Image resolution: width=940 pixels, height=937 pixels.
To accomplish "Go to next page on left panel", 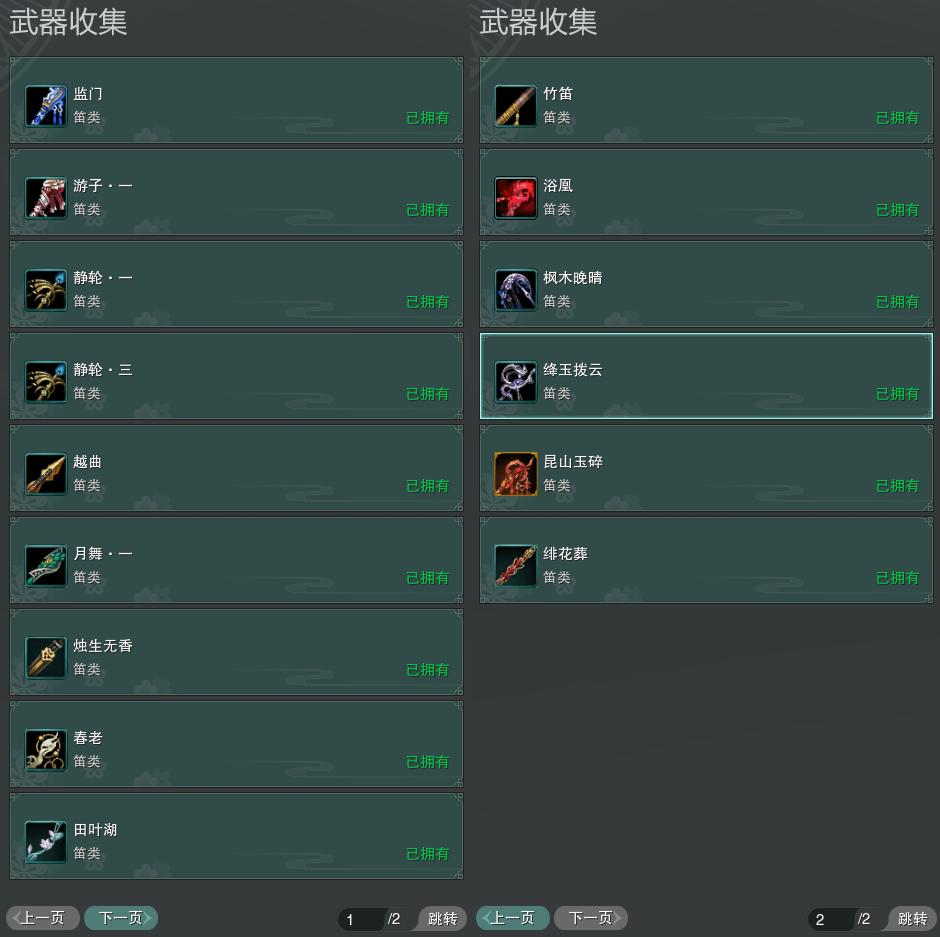I will click(x=121, y=918).
